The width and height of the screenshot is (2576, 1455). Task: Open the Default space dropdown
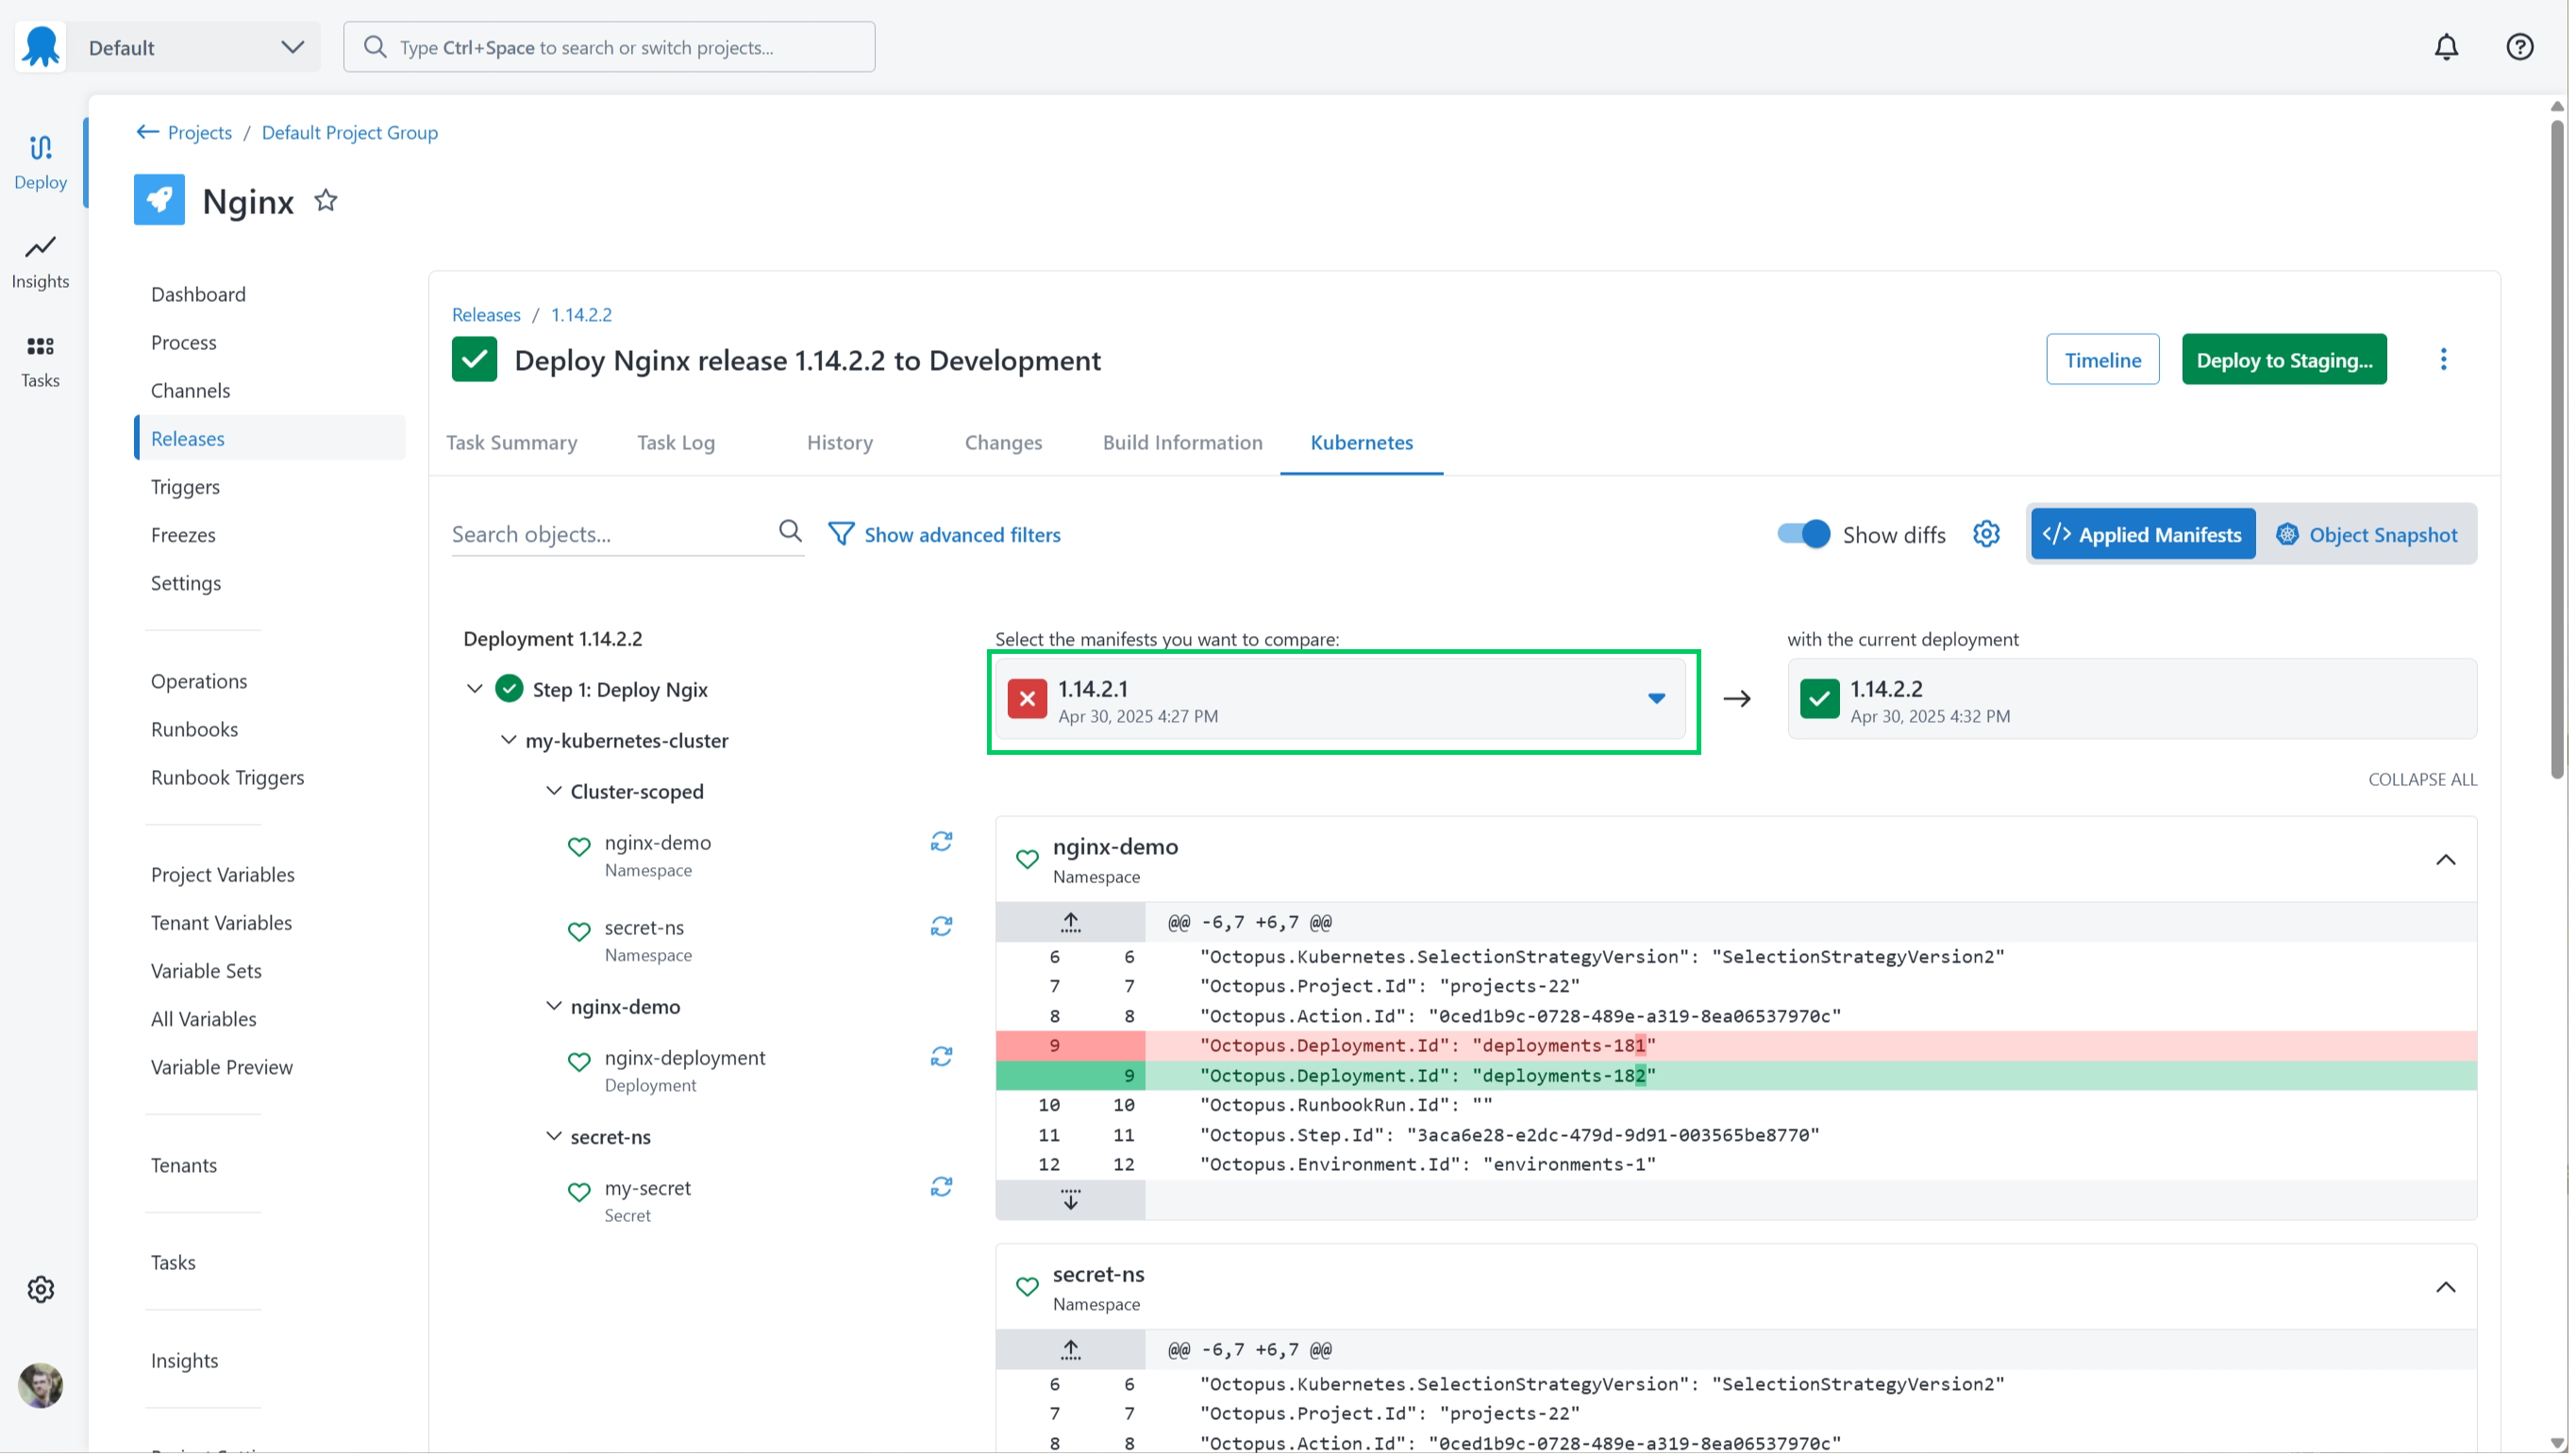pyautogui.click(x=194, y=47)
